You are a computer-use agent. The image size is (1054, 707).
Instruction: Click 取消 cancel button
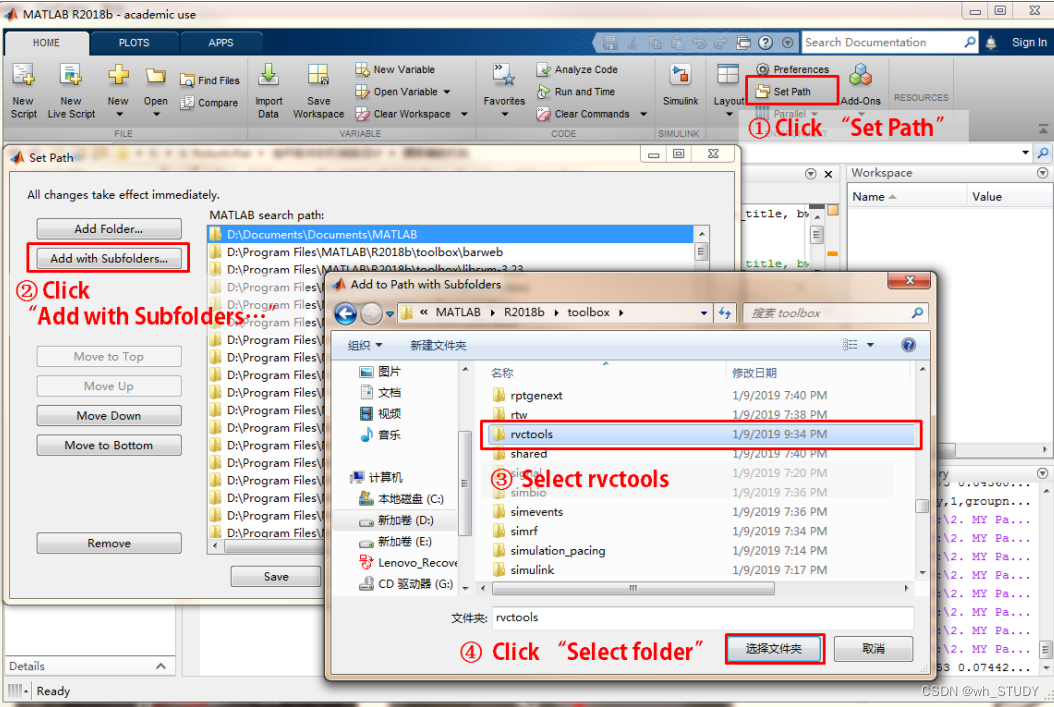coord(873,649)
